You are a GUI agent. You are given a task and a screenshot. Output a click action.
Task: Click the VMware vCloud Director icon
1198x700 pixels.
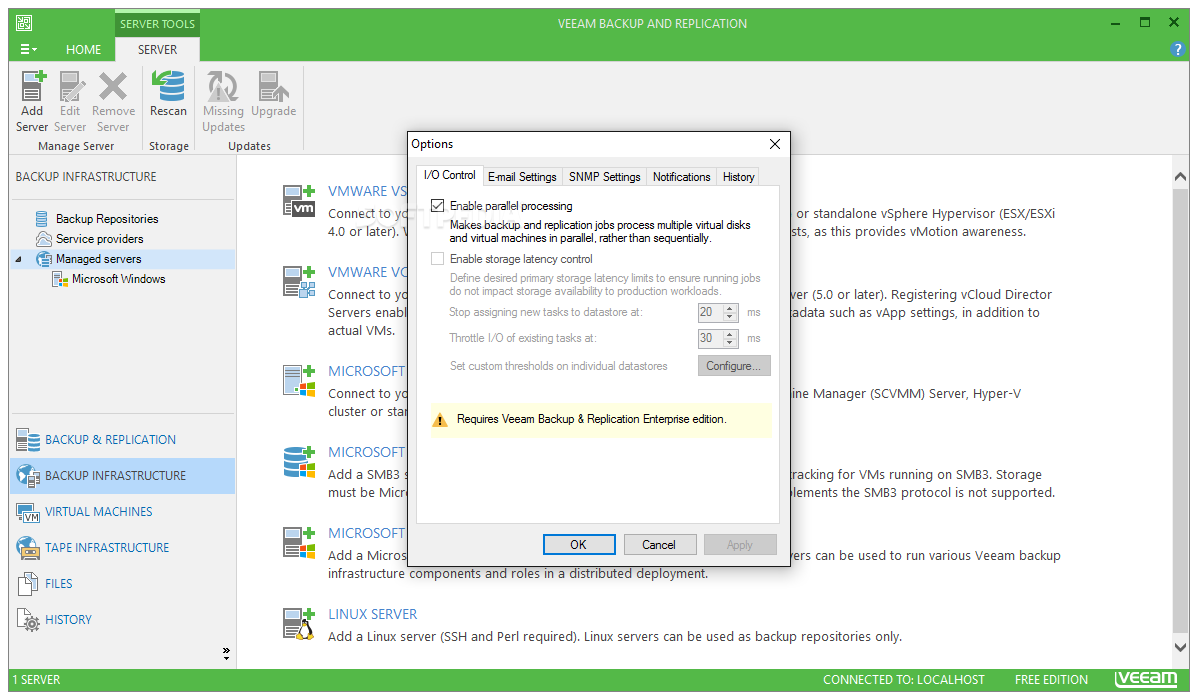299,281
